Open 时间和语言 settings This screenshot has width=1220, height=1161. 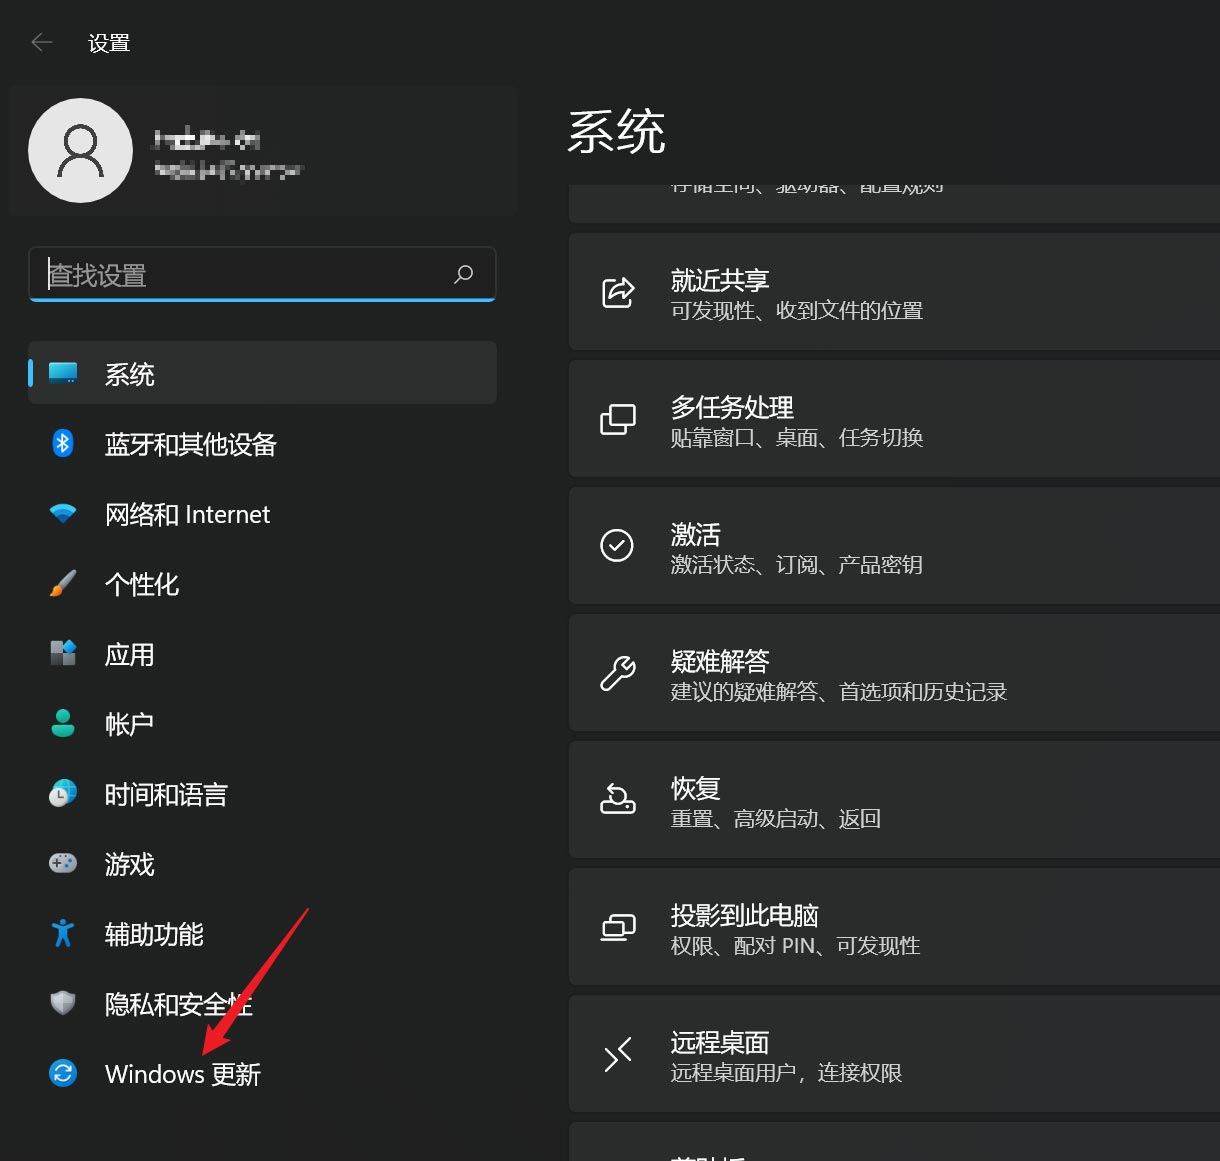[x=166, y=793]
